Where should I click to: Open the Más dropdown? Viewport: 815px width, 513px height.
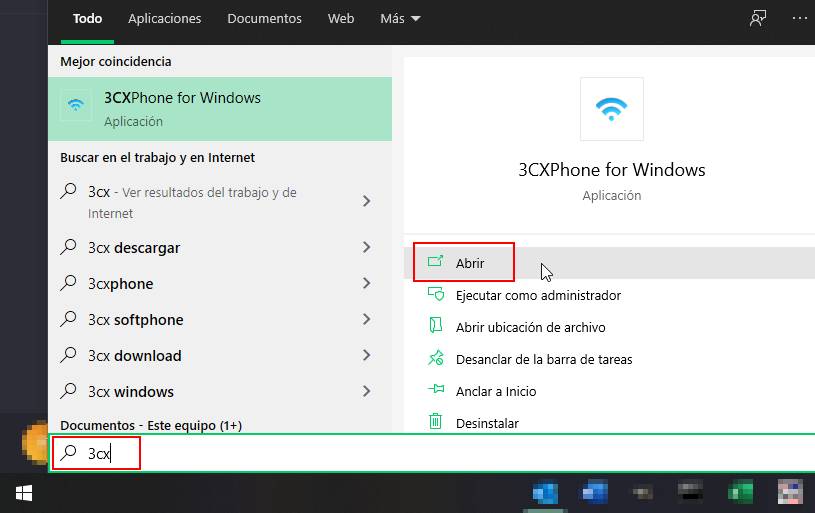(400, 19)
